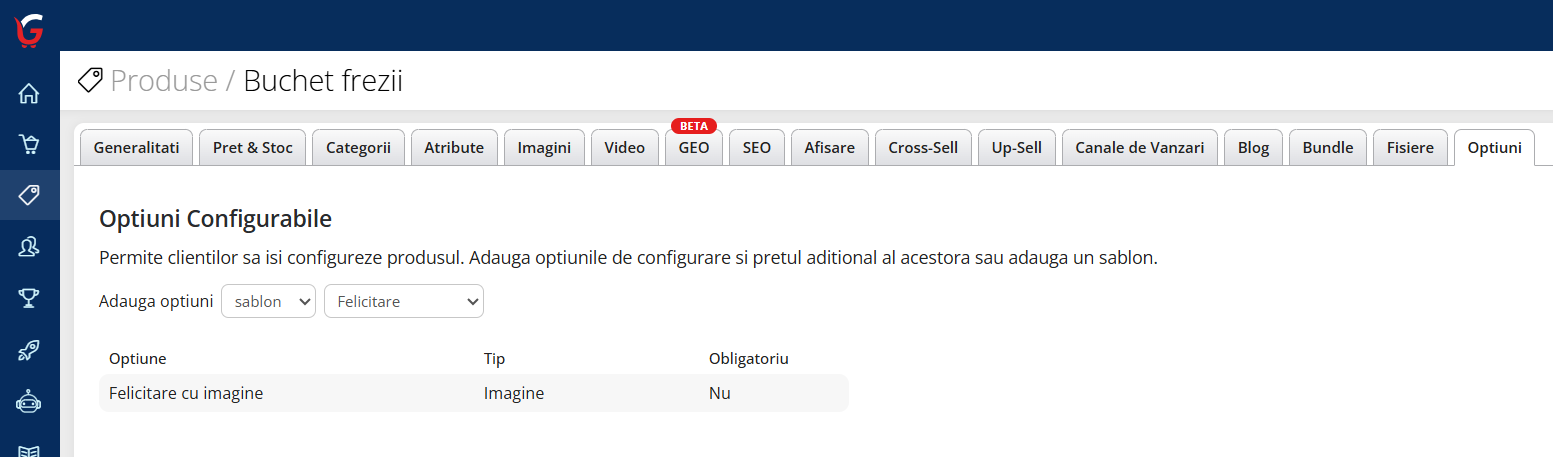Open the Afisare tab
Image resolution: width=1553 pixels, height=457 pixels.
pyautogui.click(x=830, y=147)
